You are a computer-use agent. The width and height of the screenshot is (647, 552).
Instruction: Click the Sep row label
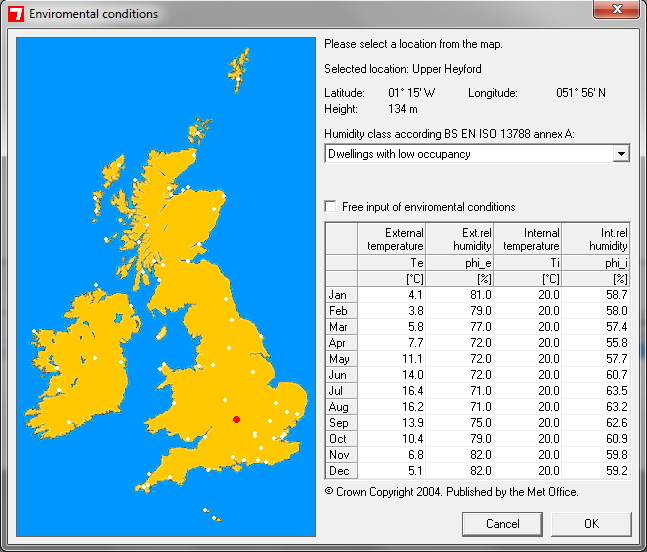pos(341,423)
